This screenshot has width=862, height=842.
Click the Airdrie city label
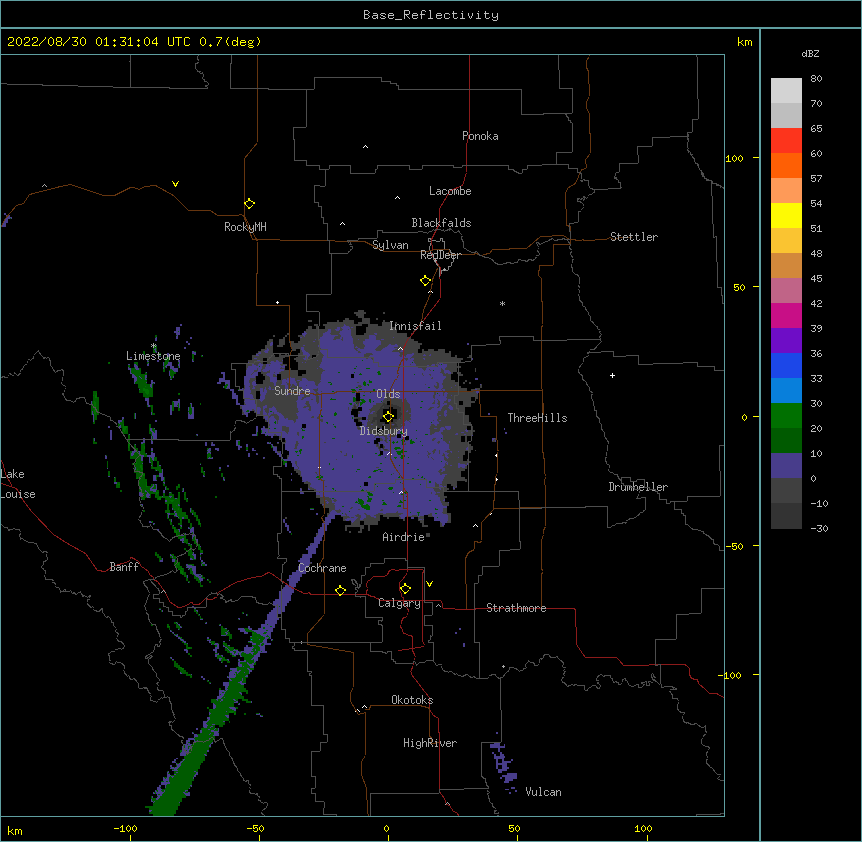click(x=404, y=537)
